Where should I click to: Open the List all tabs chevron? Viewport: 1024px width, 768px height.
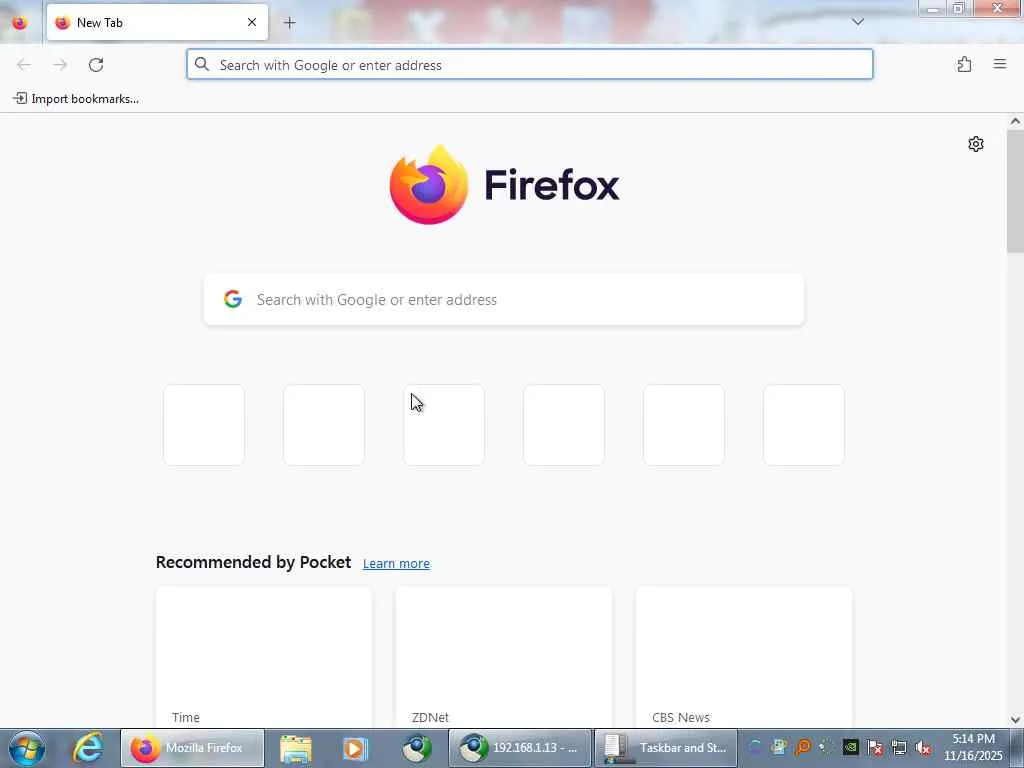coord(858,22)
